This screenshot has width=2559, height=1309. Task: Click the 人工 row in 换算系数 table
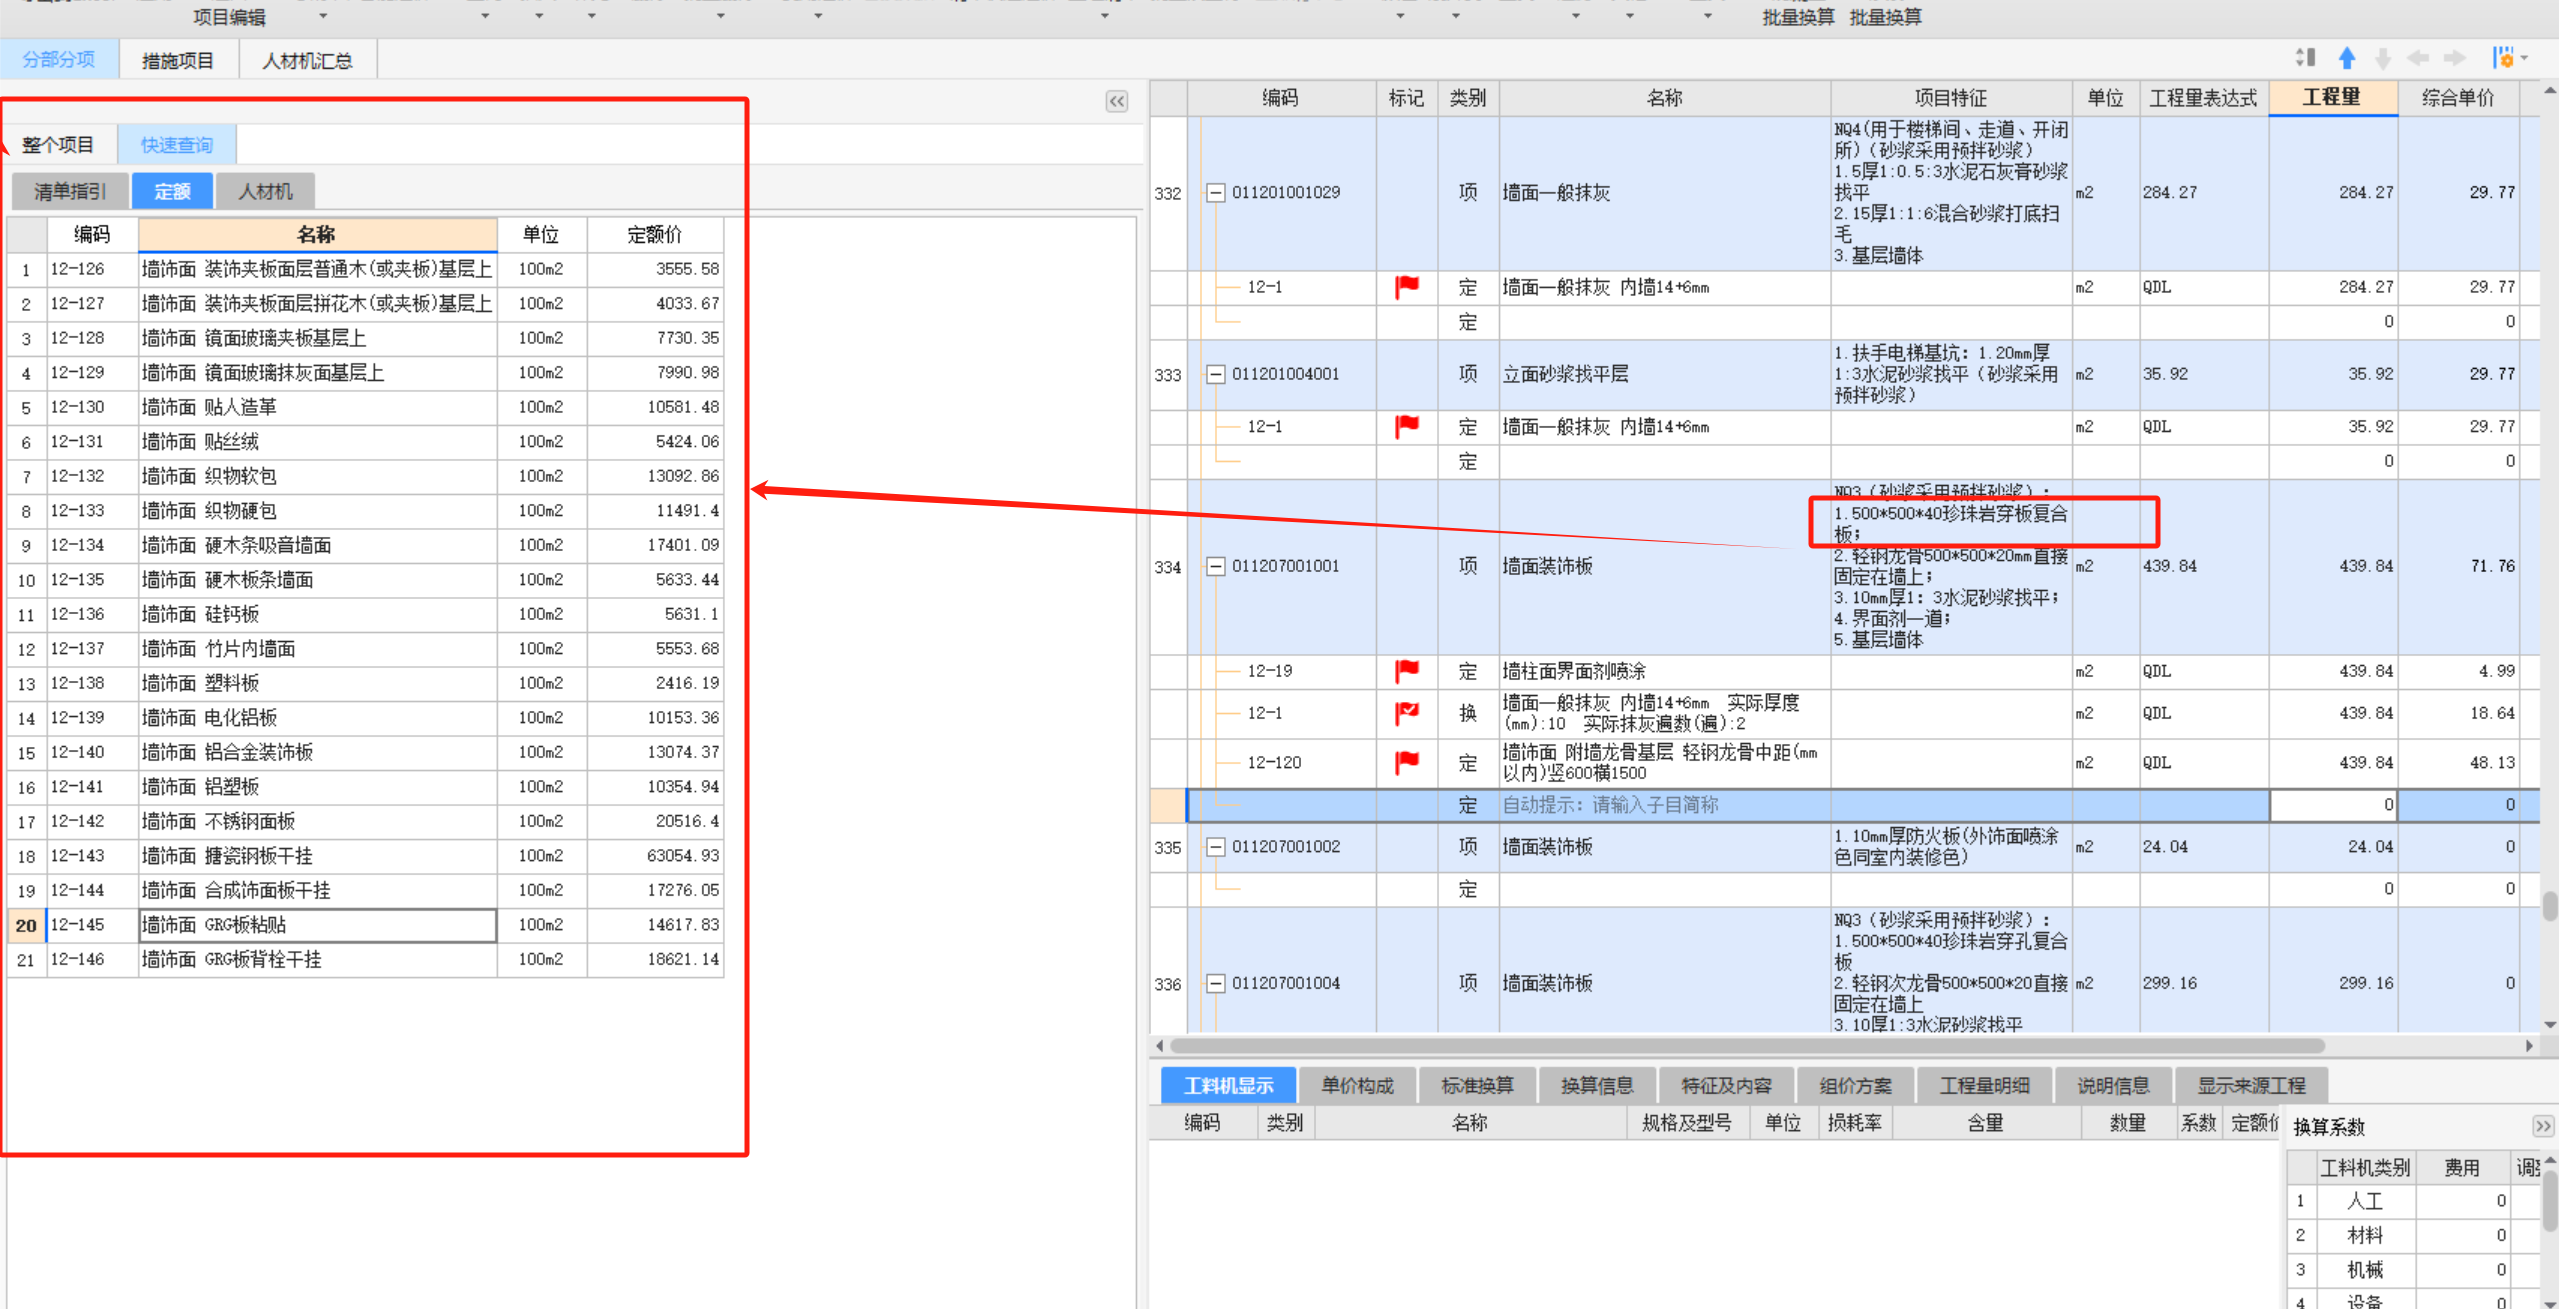coord(2412,1201)
